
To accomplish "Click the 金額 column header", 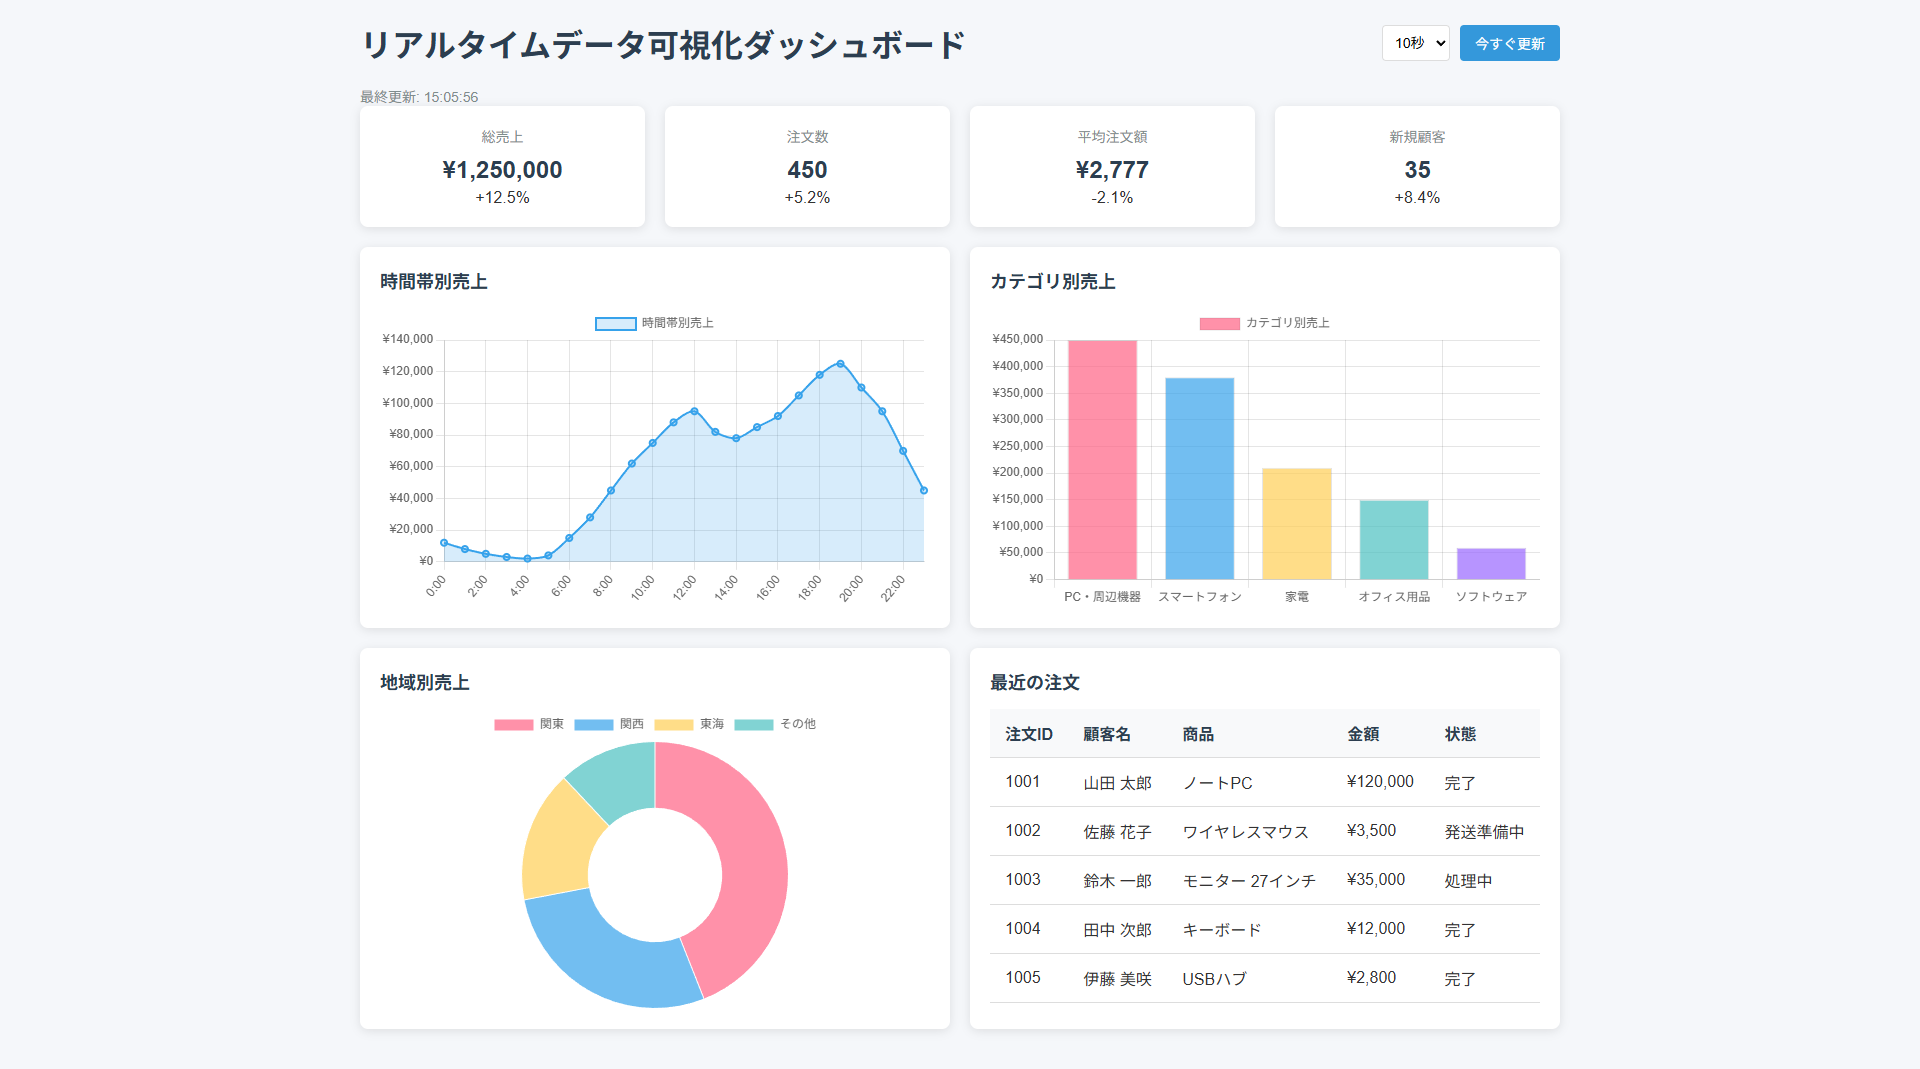I will (x=1363, y=734).
